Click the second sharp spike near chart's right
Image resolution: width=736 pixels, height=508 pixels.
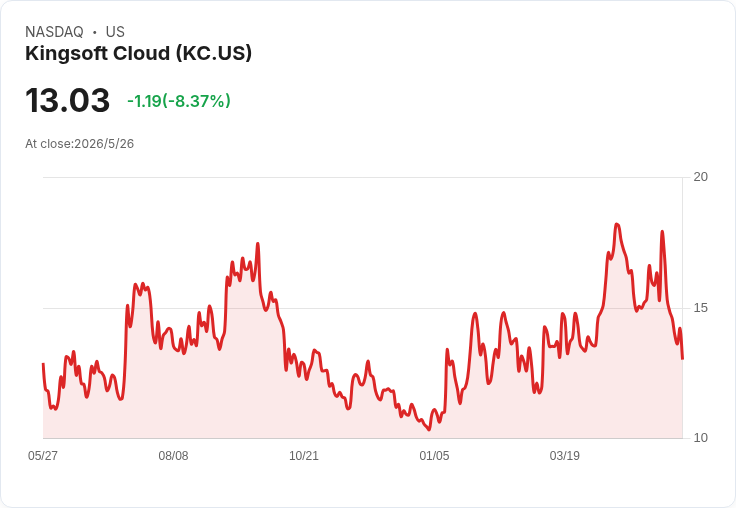click(x=662, y=231)
